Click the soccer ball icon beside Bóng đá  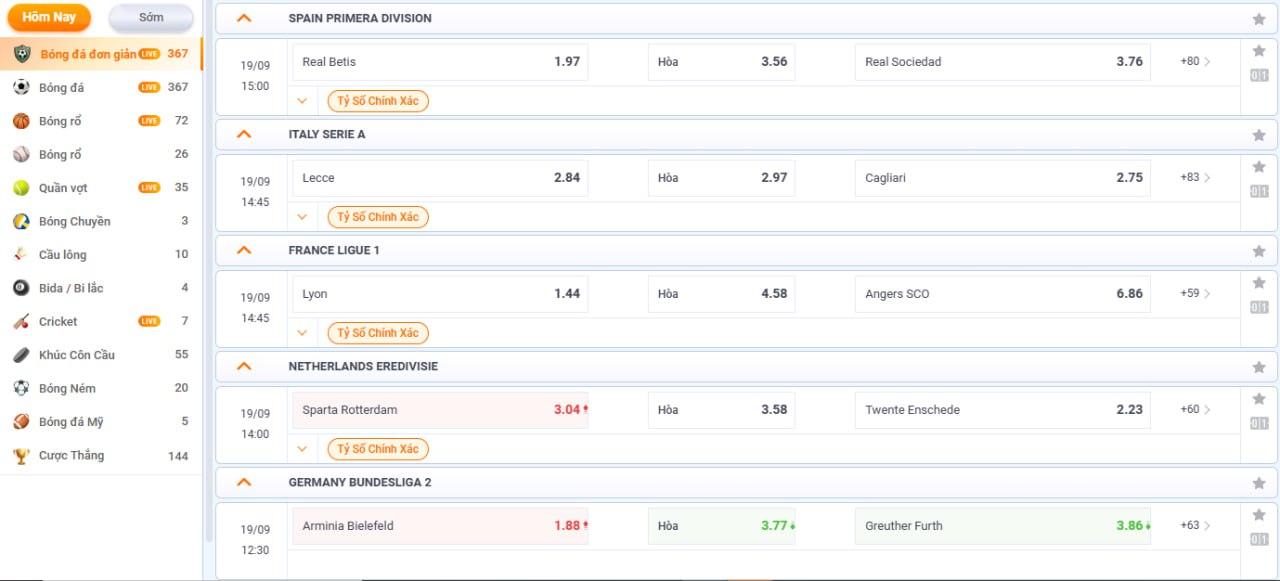[x=21, y=88]
